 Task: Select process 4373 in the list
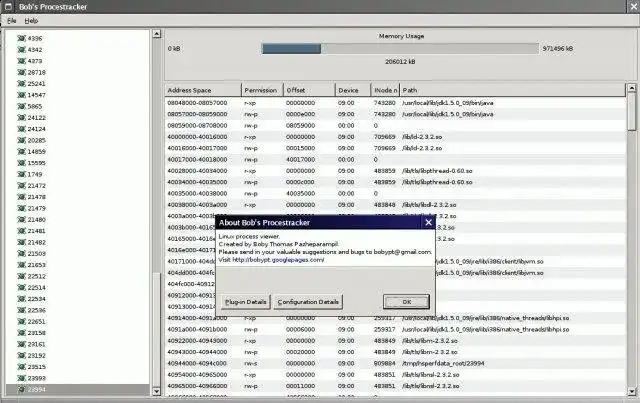[x=35, y=61]
